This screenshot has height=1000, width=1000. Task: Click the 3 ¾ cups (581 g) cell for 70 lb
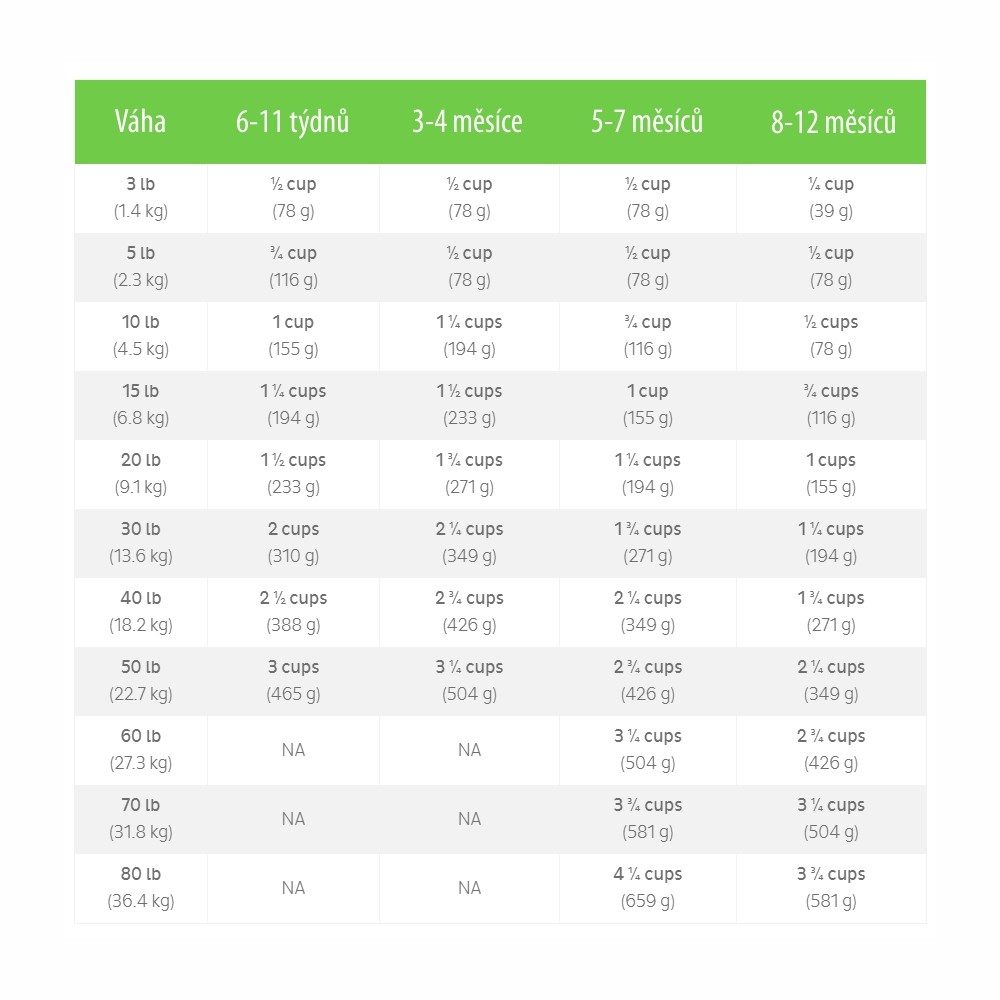(x=648, y=820)
